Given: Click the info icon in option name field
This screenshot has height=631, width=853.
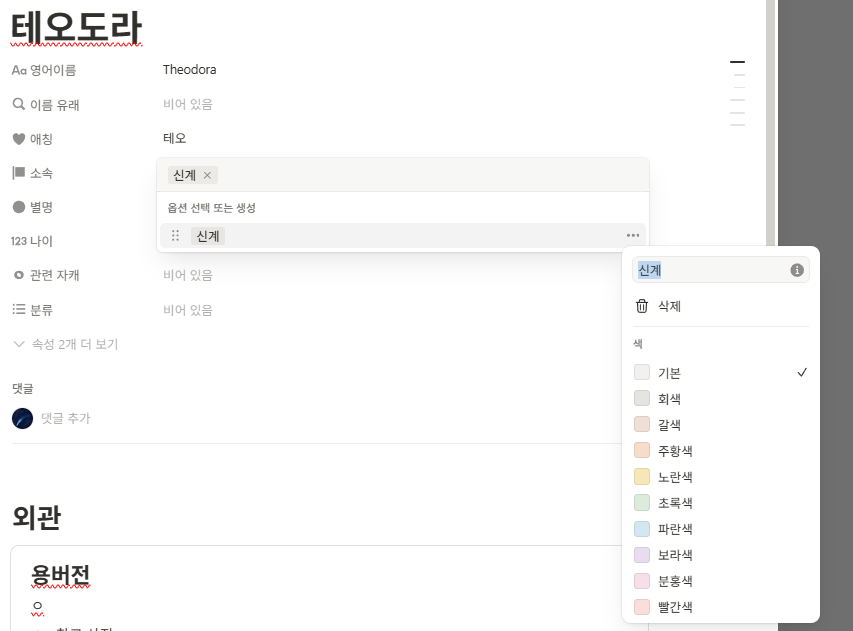Looking at the screenshot, I should tap(797, 270).
